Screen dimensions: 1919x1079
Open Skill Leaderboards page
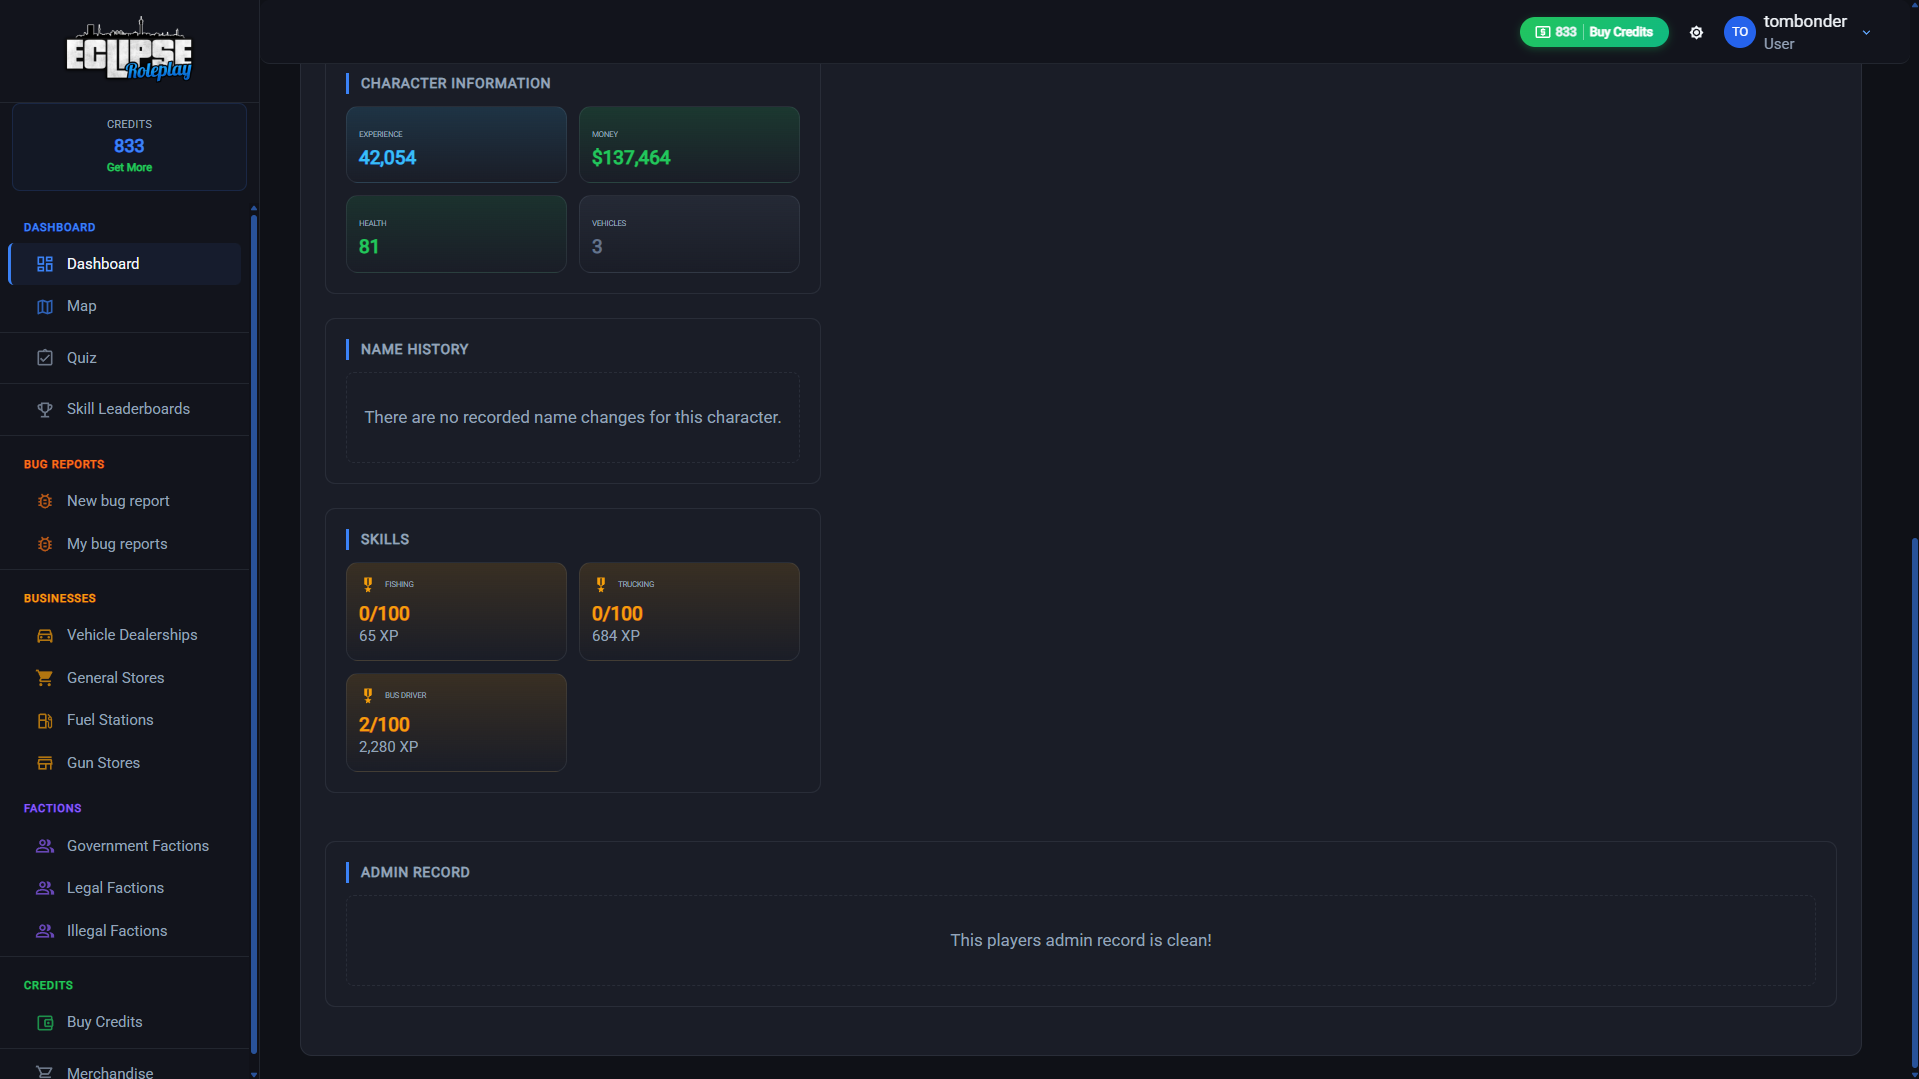click(125, 409)
